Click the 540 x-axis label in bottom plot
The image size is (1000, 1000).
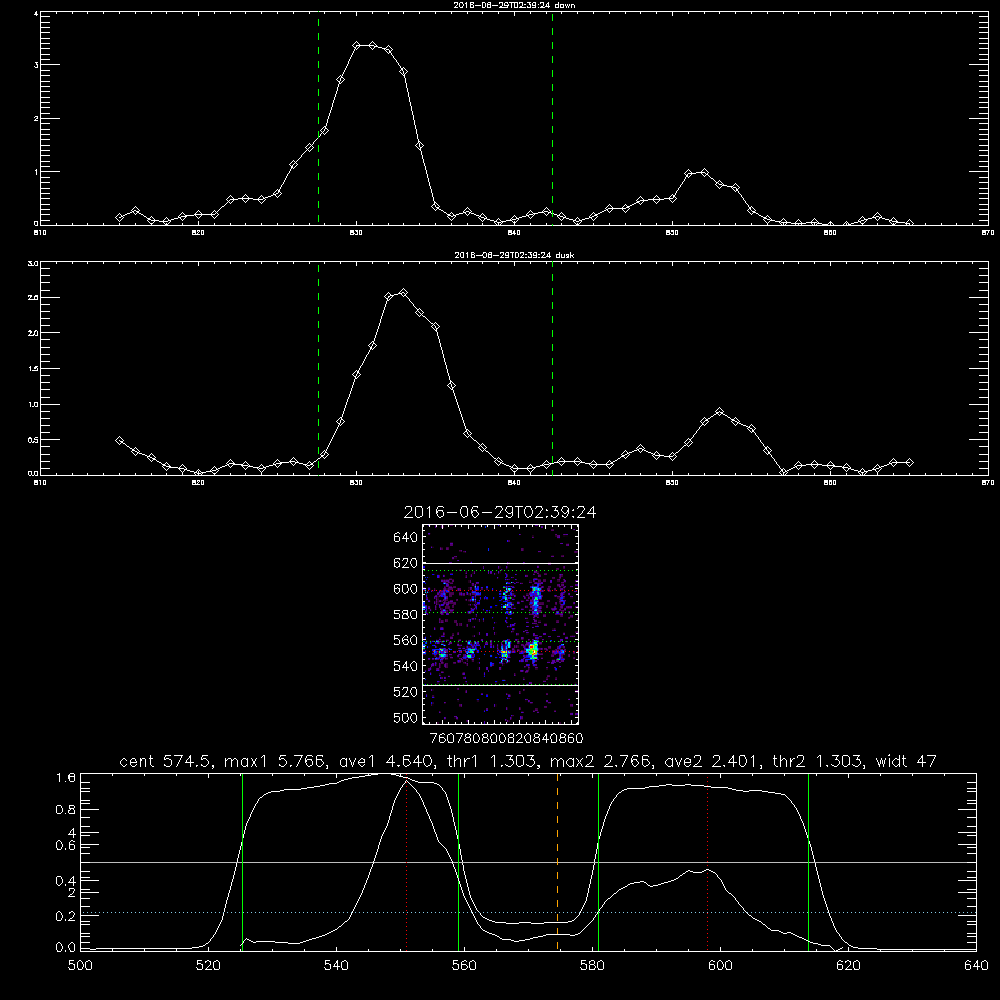pos(336,966)
